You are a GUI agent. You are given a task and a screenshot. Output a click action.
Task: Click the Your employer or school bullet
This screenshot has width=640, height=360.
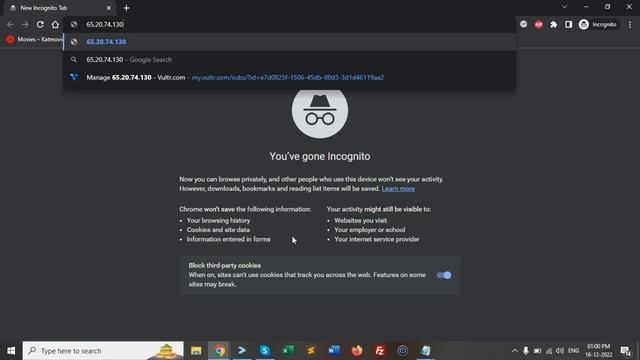[370, 230]
